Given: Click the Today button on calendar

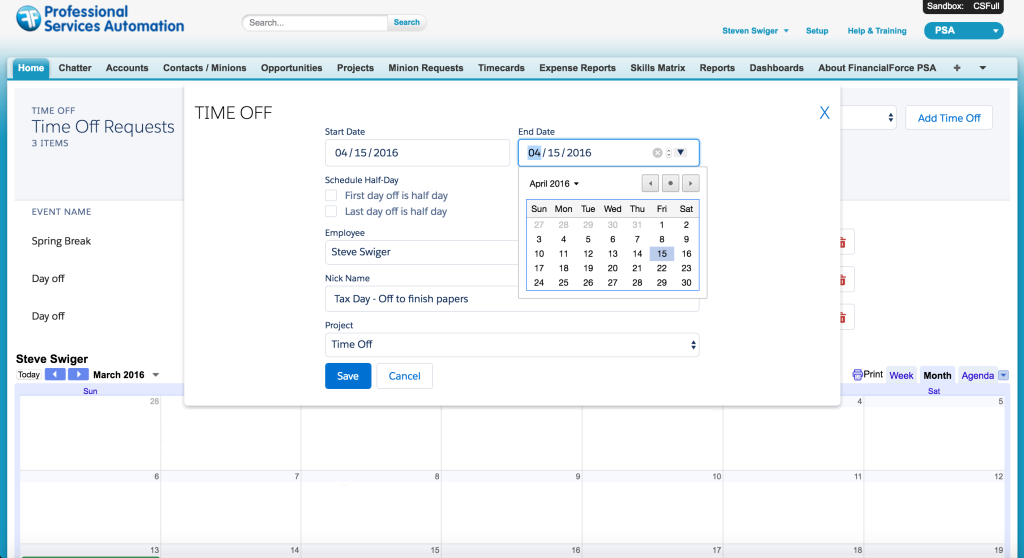Looking at the screenshot, I should pos(29,374).
